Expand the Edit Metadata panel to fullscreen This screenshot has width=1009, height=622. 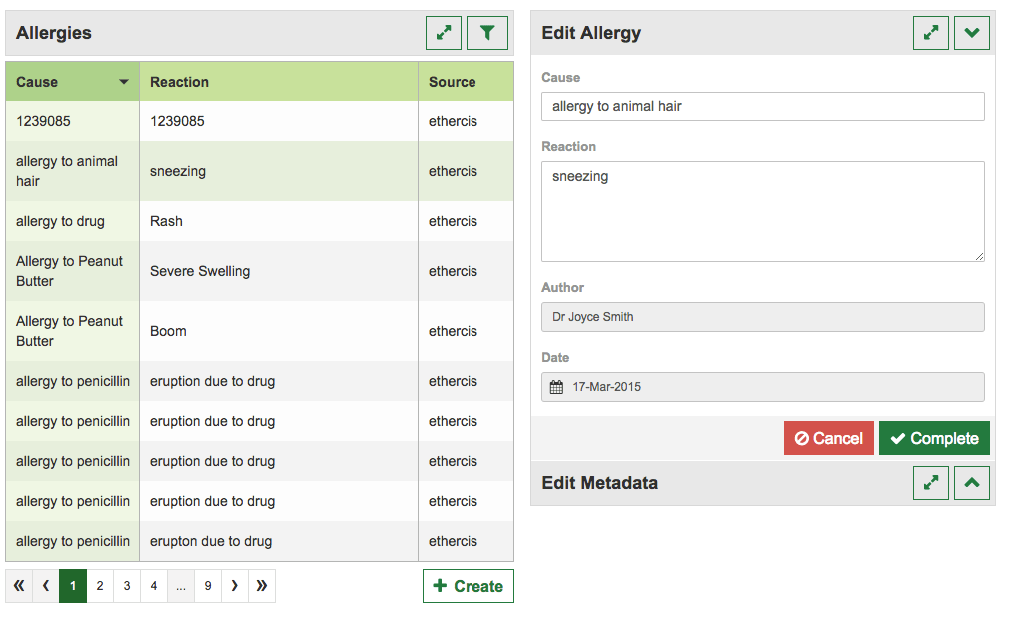931,483
